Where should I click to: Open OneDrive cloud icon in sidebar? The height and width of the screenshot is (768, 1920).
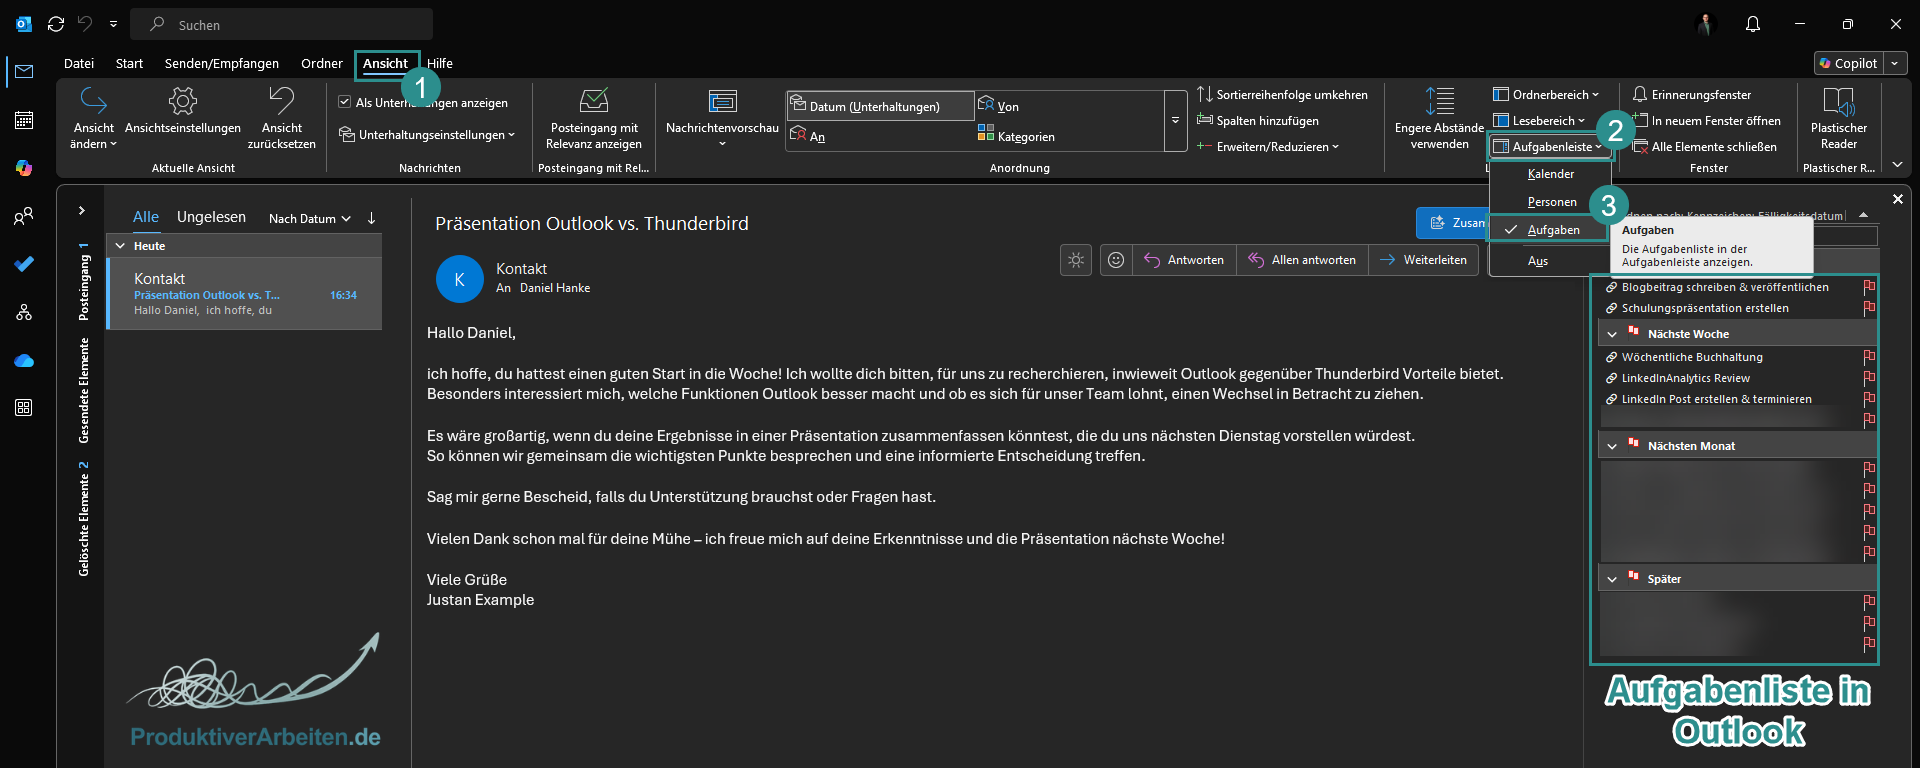[24, 360]
